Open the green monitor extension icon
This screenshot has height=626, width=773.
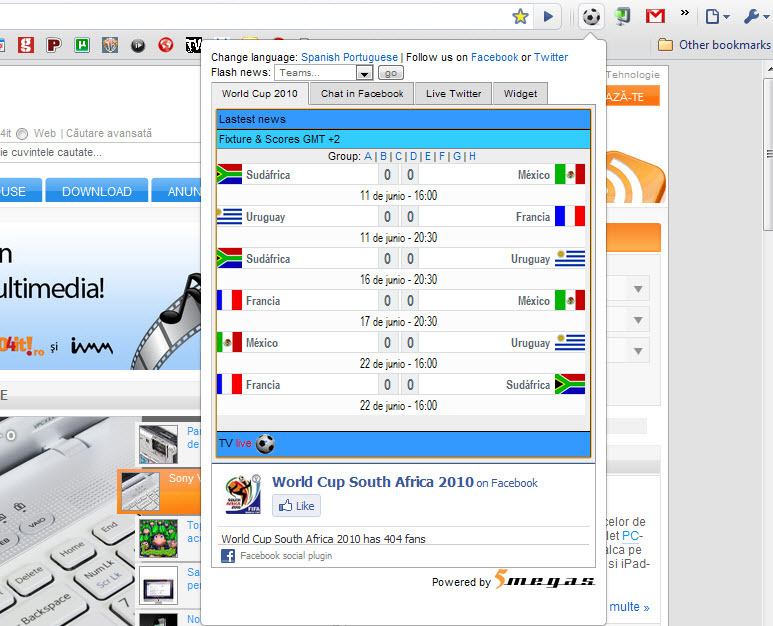(x=623, y=17)
